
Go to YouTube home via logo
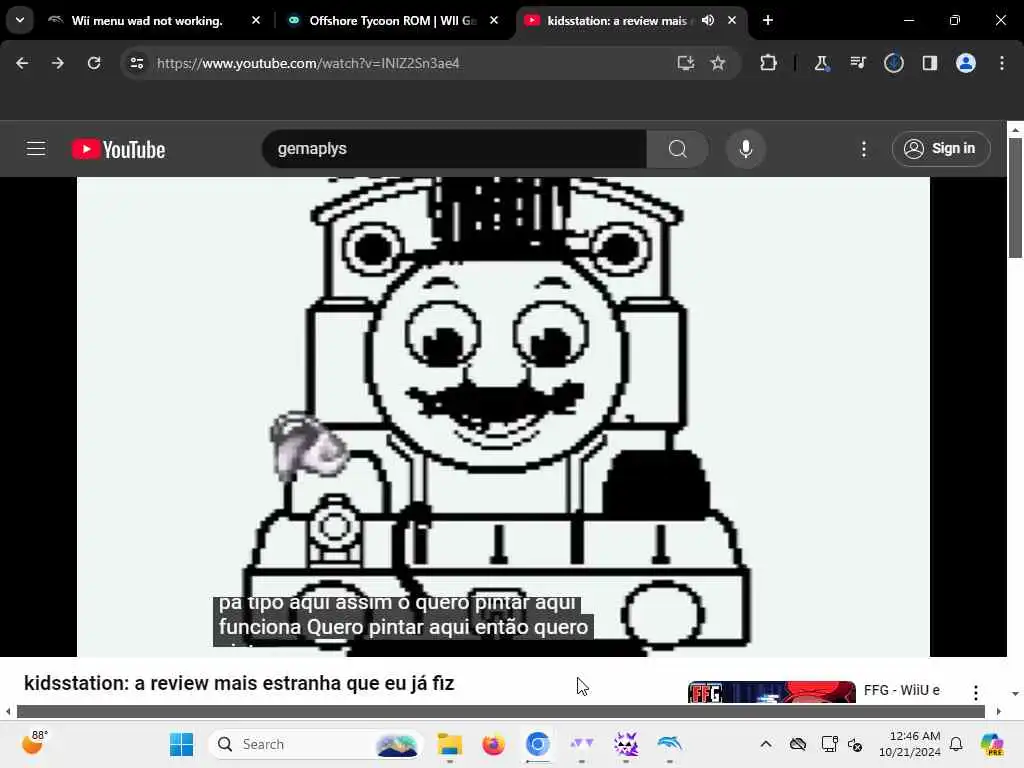[118, 150]
